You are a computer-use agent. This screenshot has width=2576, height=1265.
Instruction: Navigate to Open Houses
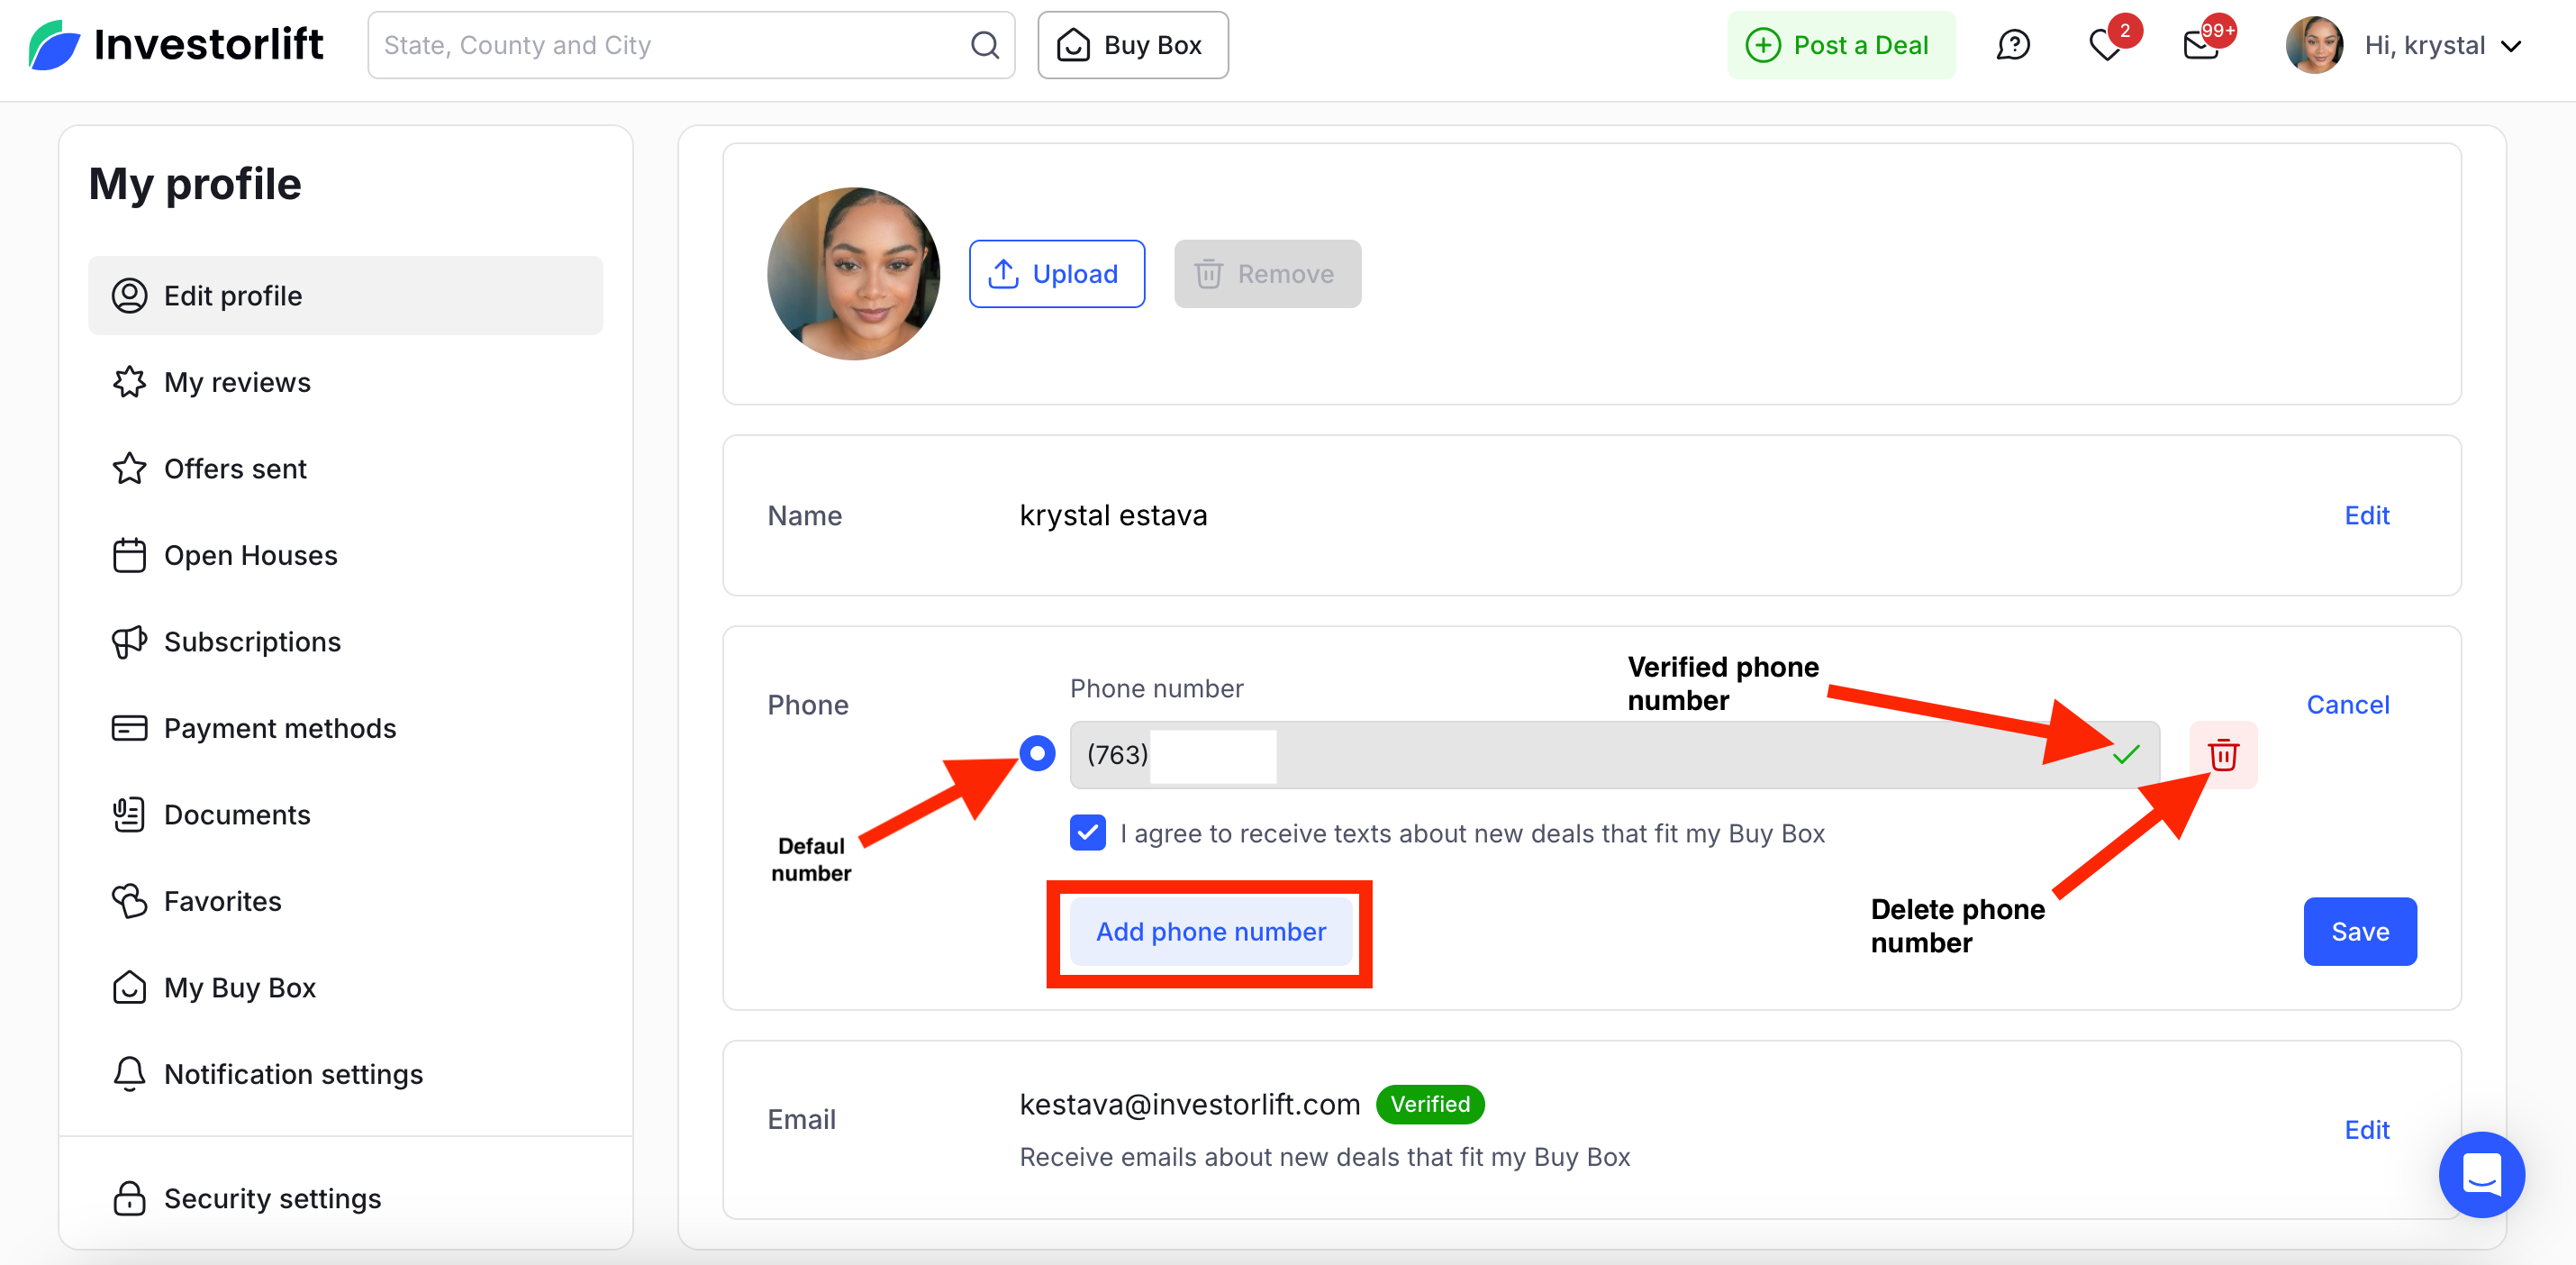click(x=345, y=555)
